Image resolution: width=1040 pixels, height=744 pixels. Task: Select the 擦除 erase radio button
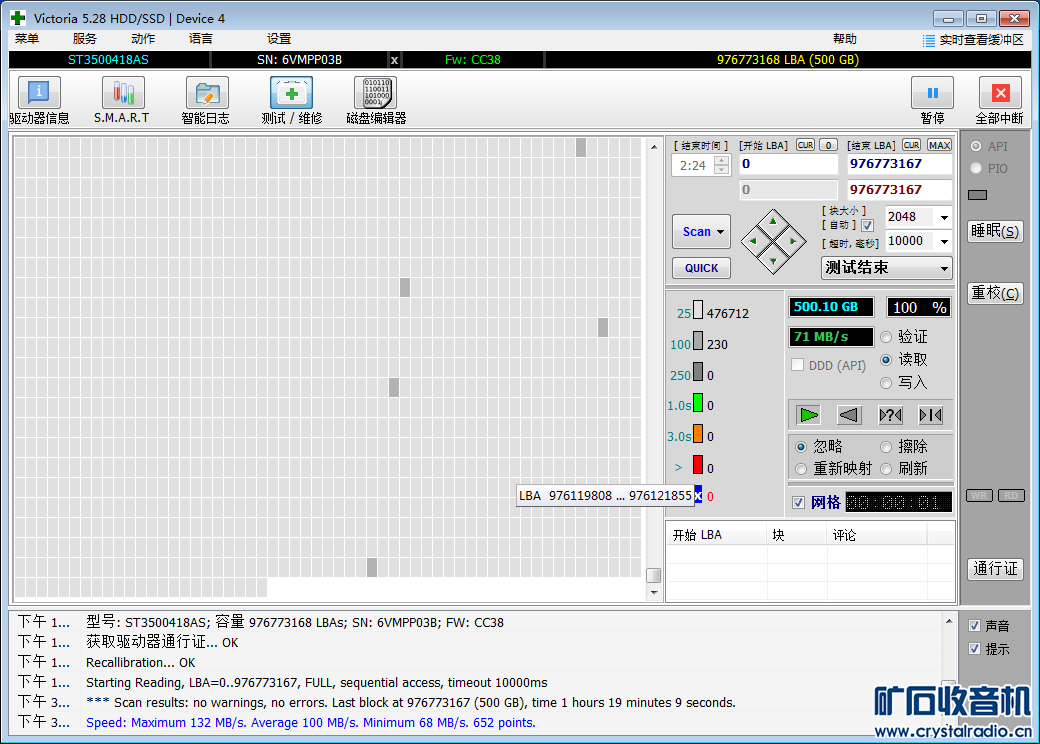(886, 447)
